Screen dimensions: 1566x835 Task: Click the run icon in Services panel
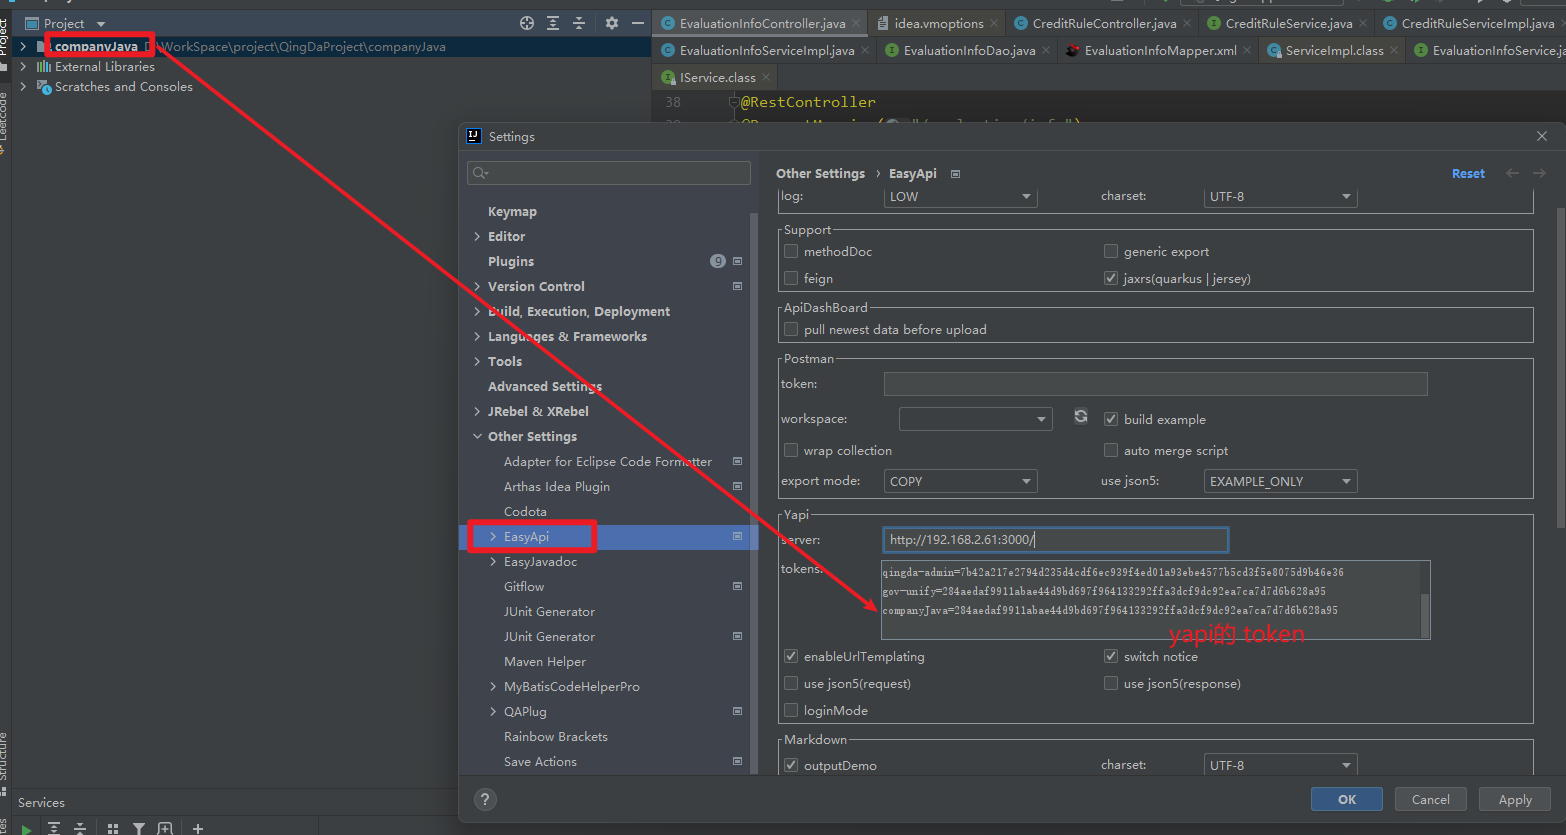(26, 828)
